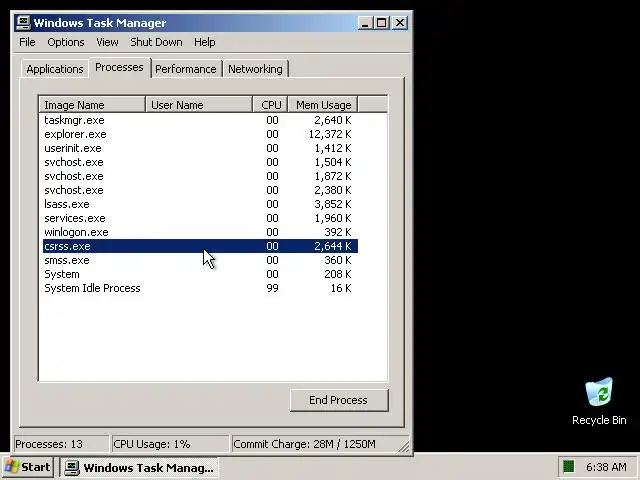
Task: Sort by Image Name column header
Action: (x=92, y=105)
